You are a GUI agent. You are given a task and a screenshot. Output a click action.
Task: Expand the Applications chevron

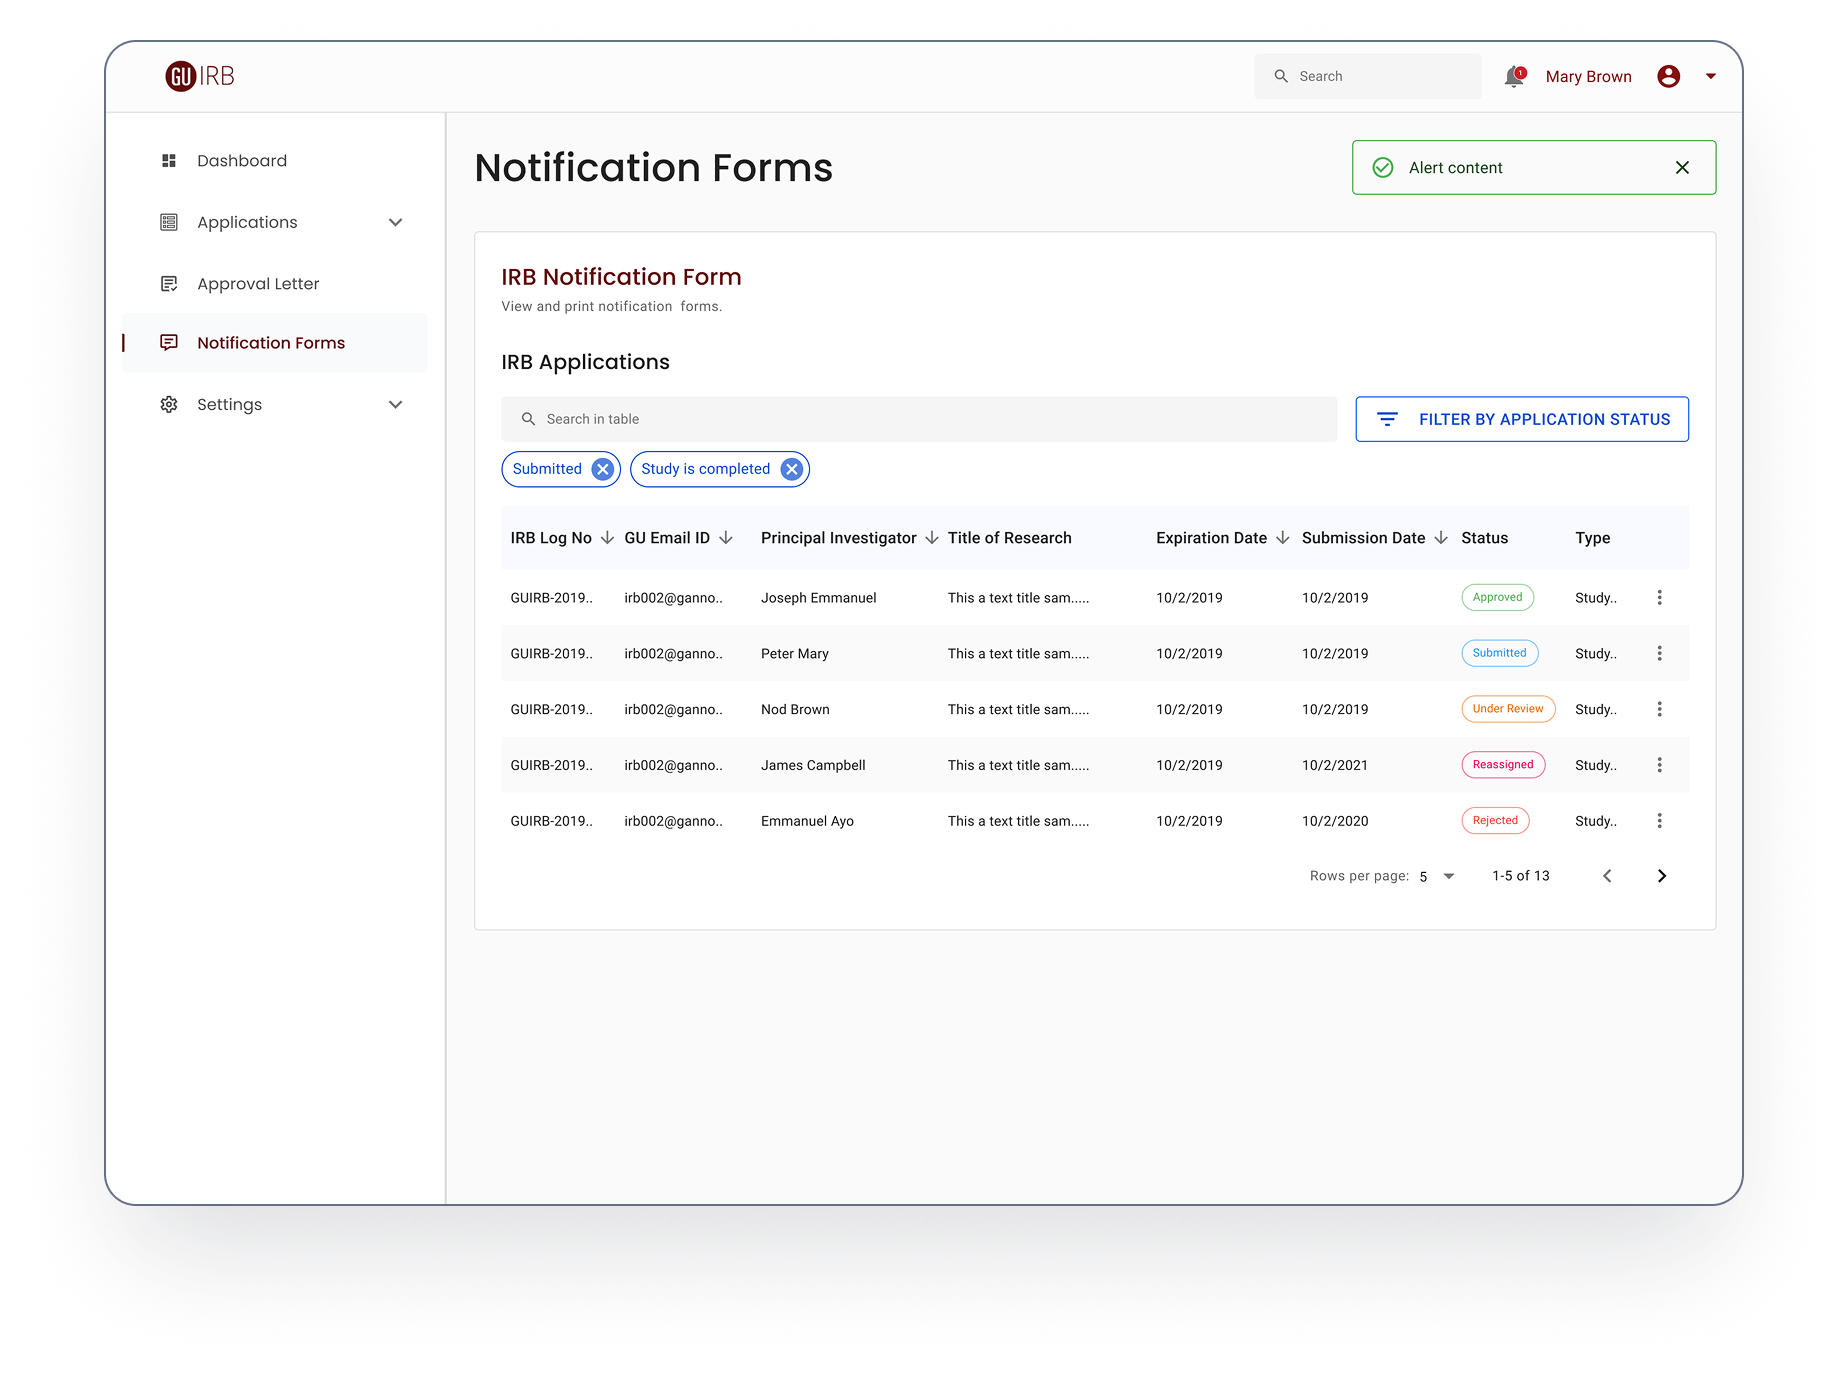click(396, 222)
